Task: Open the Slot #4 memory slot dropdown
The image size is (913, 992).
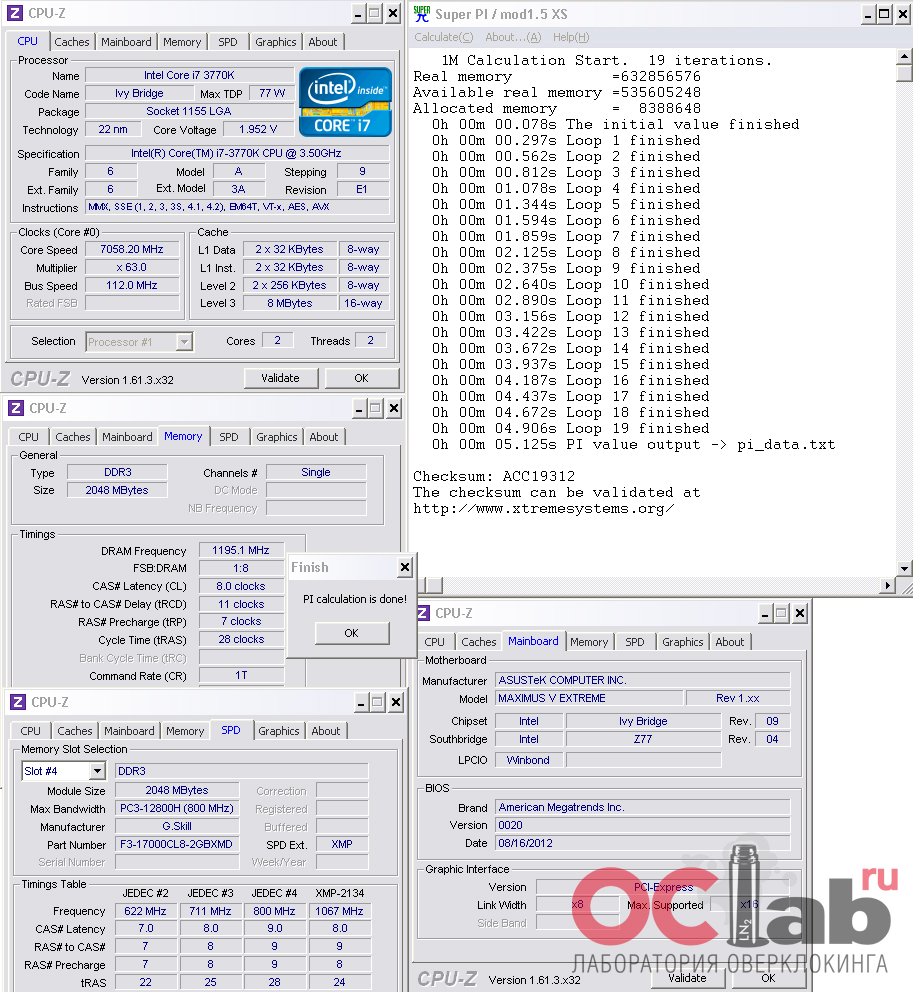Action: (x=97, y=771)
